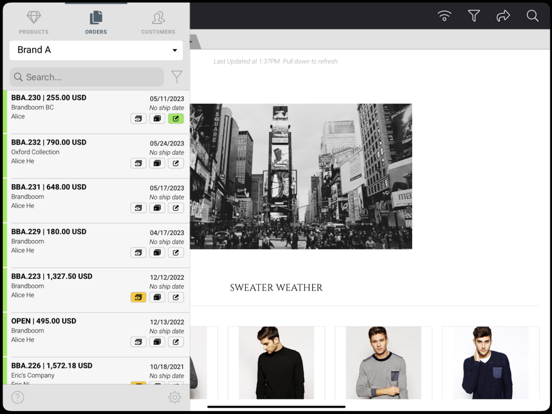Open settings gear in sidebar footer
This screenshot has width=552, height=414.
(175, 397)
